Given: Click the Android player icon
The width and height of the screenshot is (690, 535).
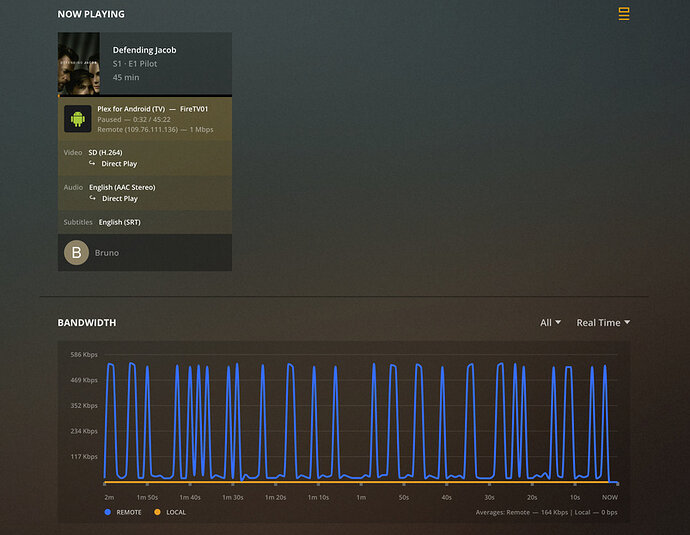Looking at the screenshot, I should point(78,119).
